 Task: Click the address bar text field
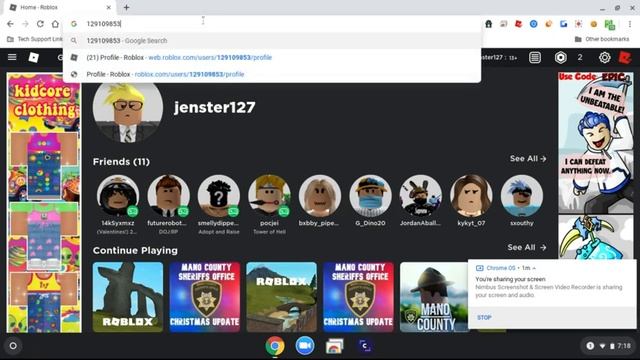pos(272,24)
